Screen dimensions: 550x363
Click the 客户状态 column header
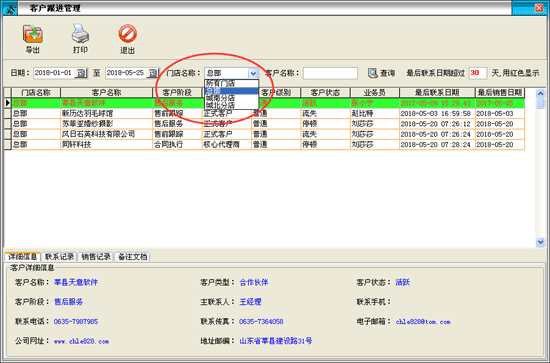325,93
